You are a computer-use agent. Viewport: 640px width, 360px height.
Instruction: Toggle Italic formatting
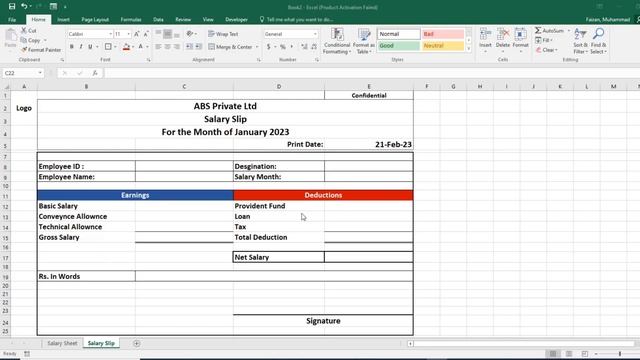[81, 47]
